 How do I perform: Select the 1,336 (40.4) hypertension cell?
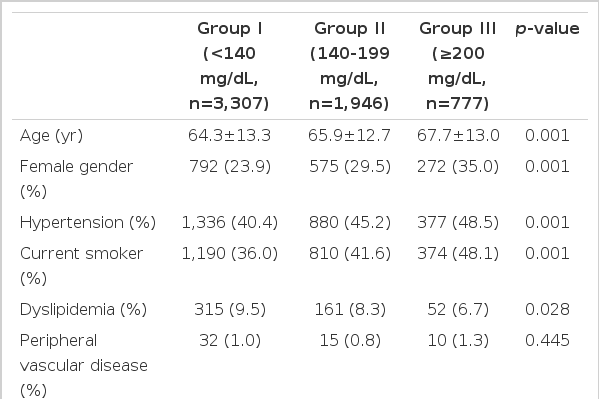click(x=230, y=222)
